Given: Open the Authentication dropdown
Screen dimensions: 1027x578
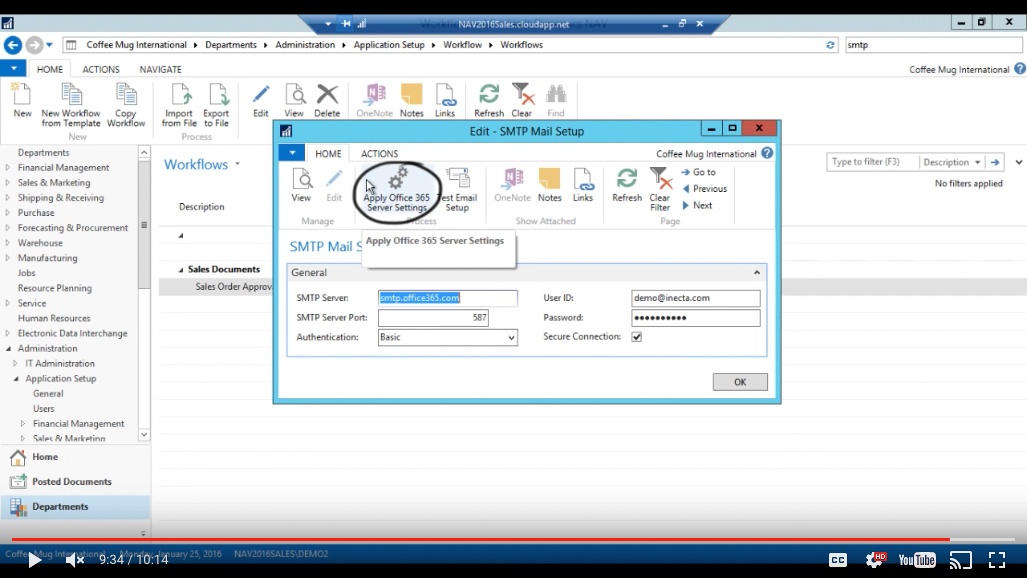Looking at the screenshot, I should click(x=511, y=337).
